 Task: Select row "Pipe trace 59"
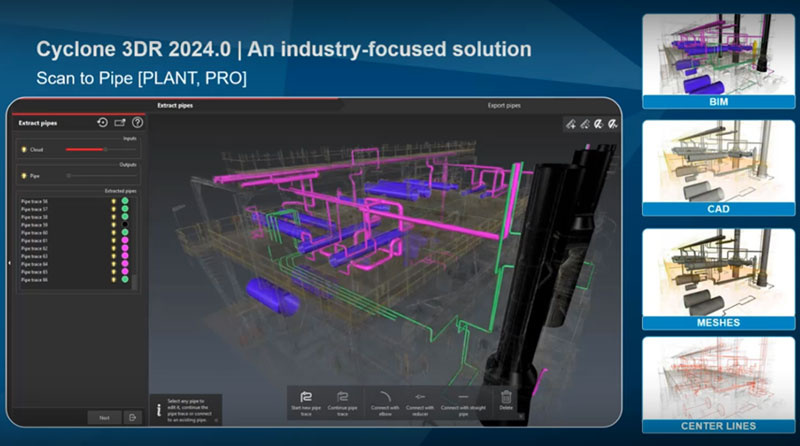point(74,225)
